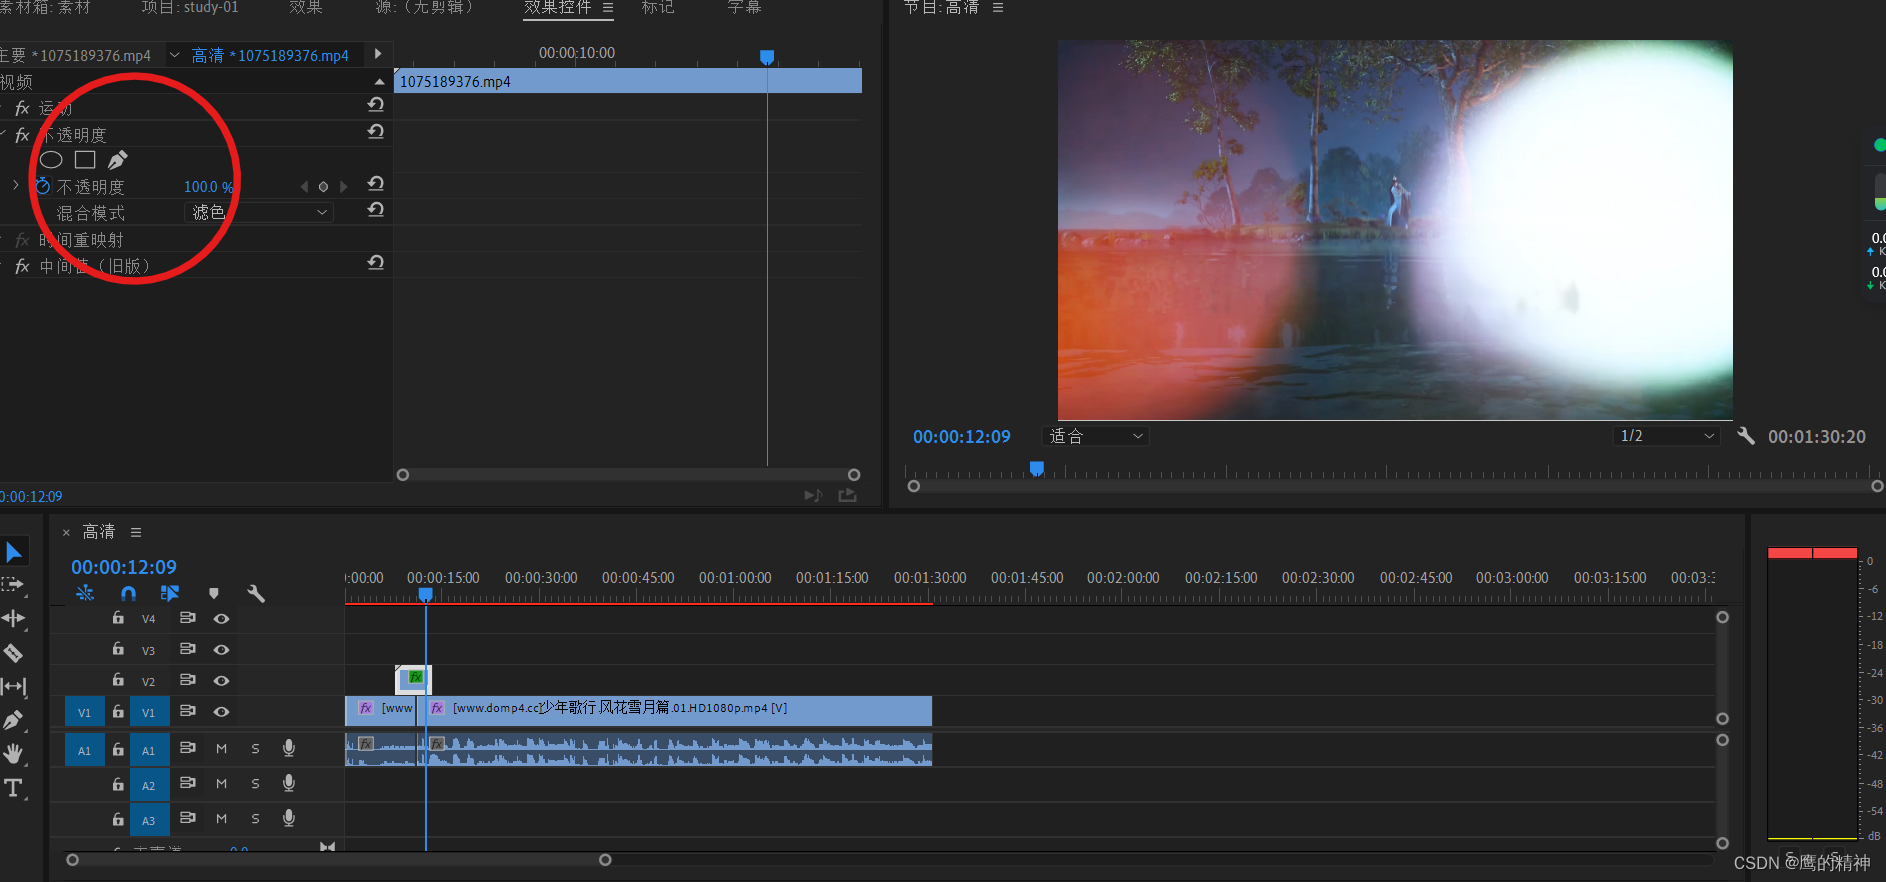Screen dimensions: 1886x882
Task: Click timeline timecode 00:00:12:09
Action: (124, 567)
